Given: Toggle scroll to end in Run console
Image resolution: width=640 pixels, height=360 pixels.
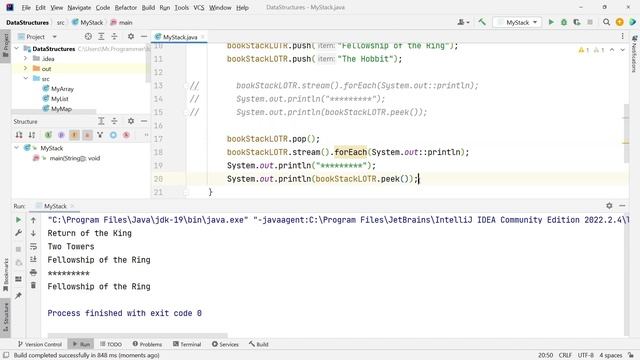Looking at the screenshot, I should click(33, 259).
